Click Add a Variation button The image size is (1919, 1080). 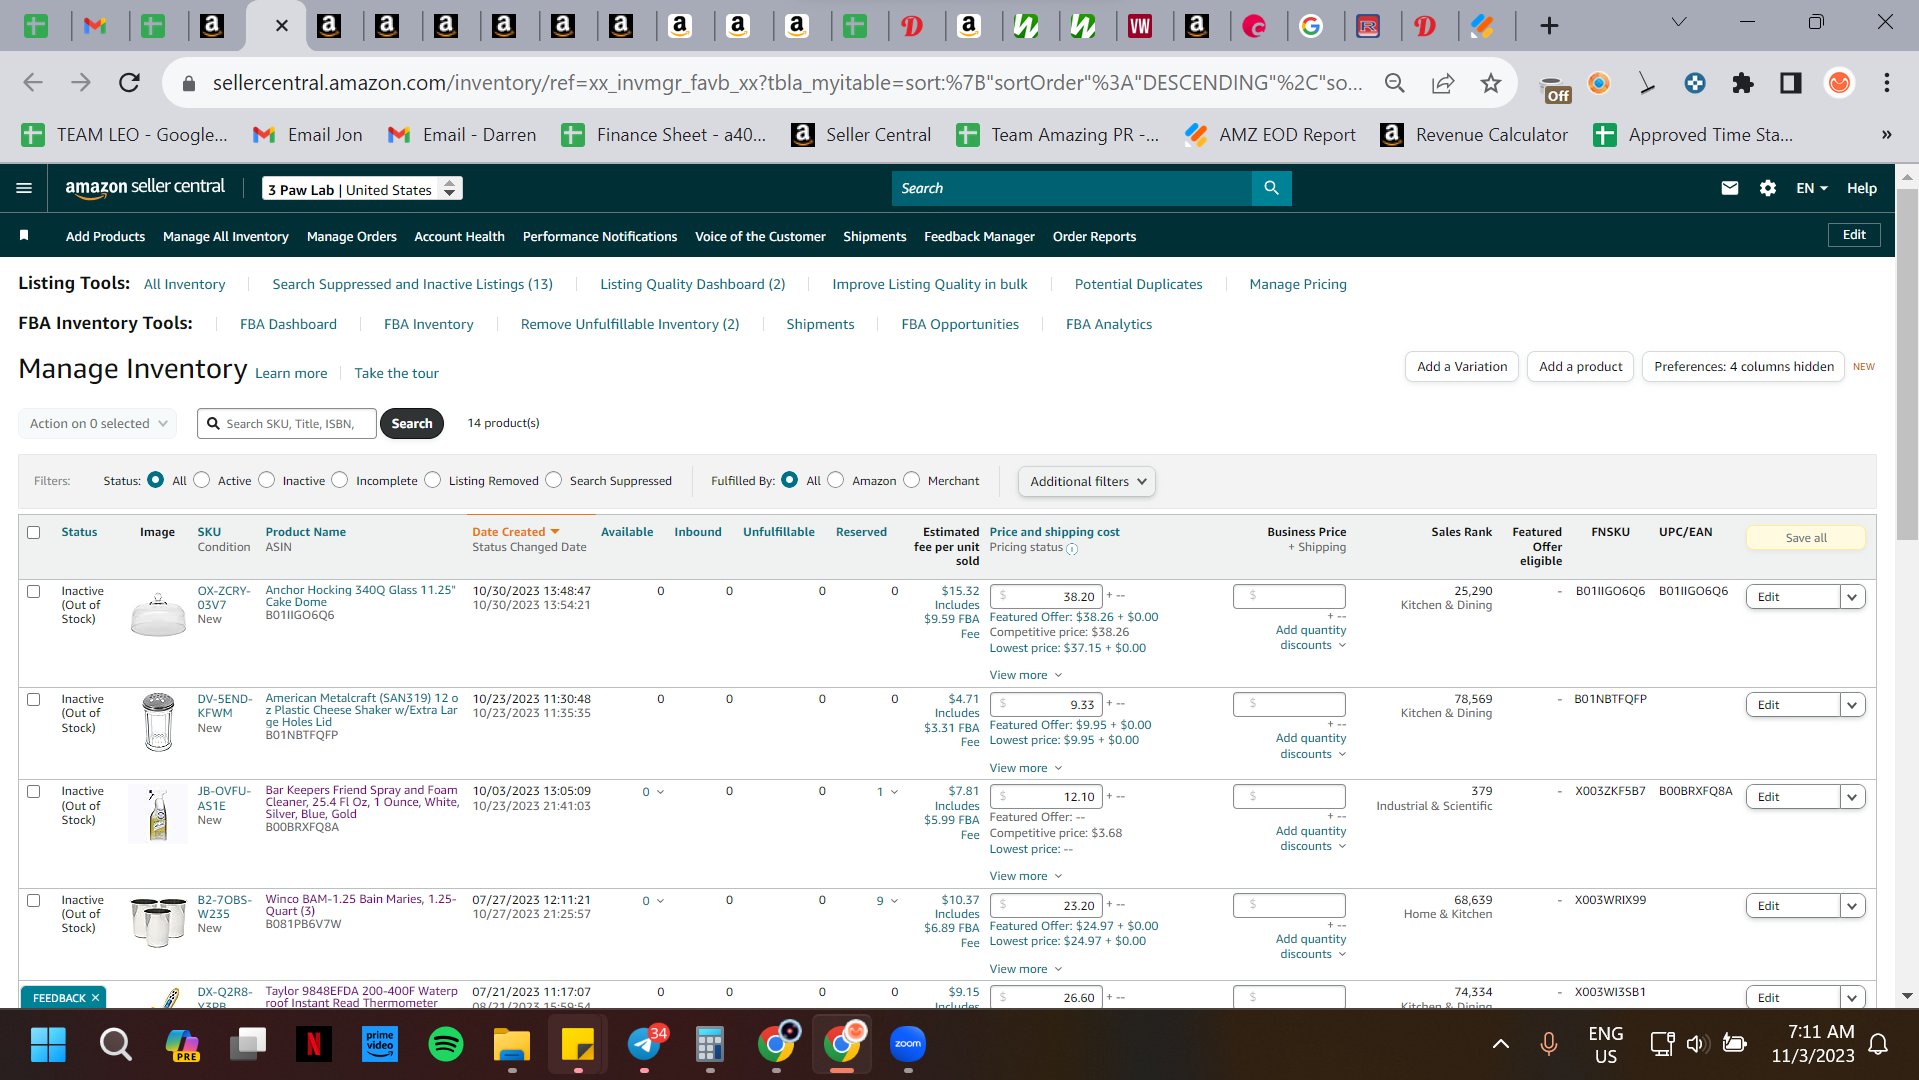(x=1462, y=366)
